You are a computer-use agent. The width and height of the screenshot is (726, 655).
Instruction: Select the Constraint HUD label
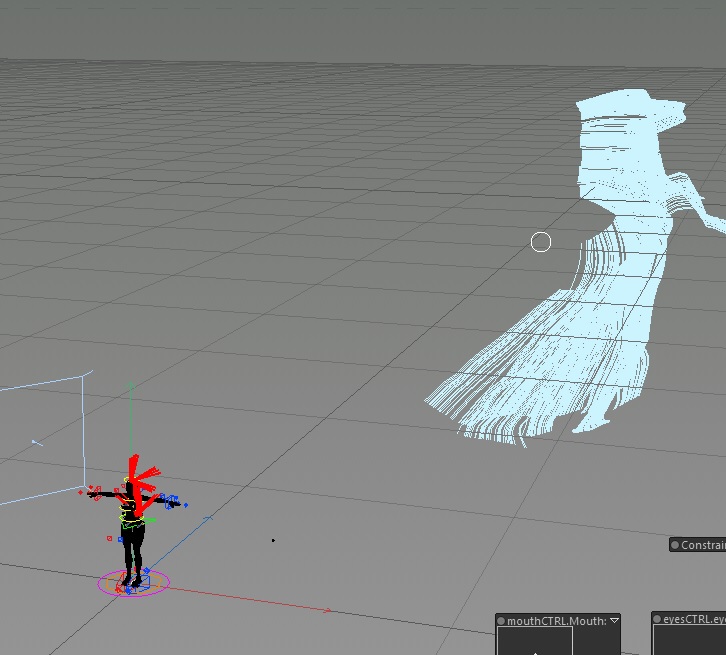(x=703, y=545)
